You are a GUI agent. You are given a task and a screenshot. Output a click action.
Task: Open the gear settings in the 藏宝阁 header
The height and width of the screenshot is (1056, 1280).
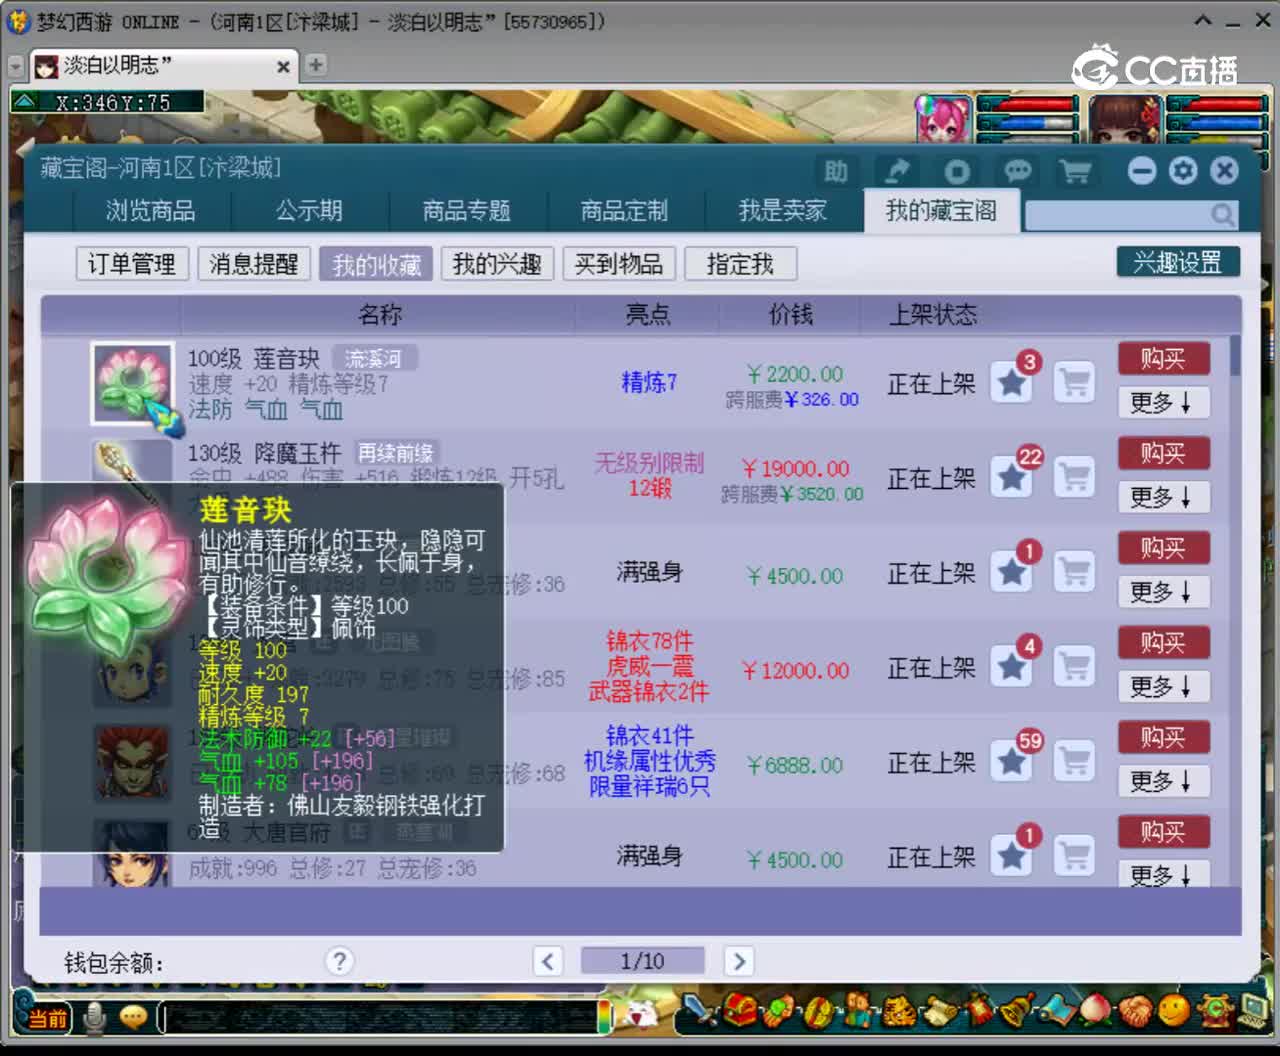pyautogui.click(x=1183, y=171)
